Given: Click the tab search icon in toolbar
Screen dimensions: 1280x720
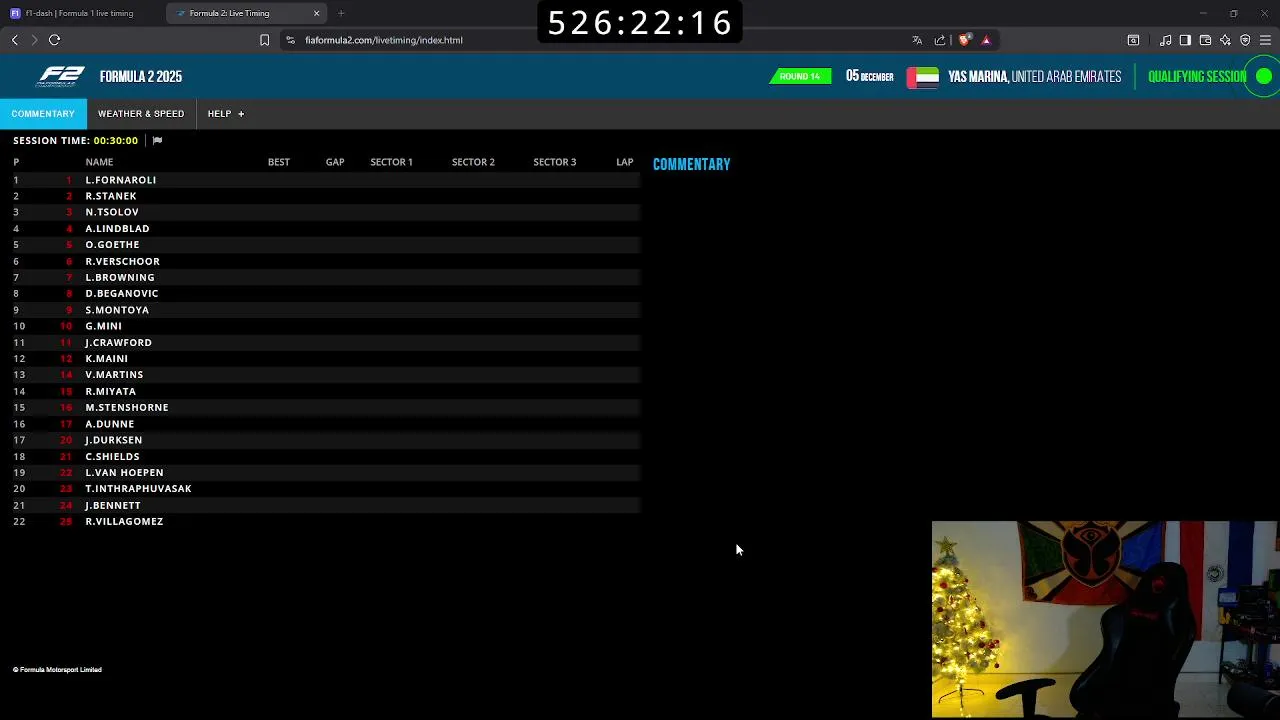Looking at the screenshot, I should point(1133,40).
